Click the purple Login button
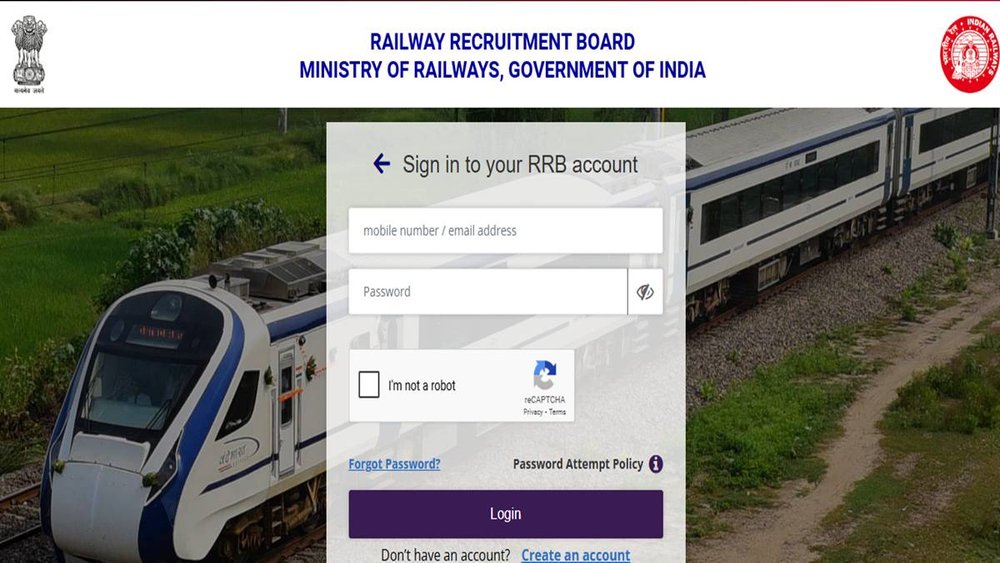 pos(506,514)
